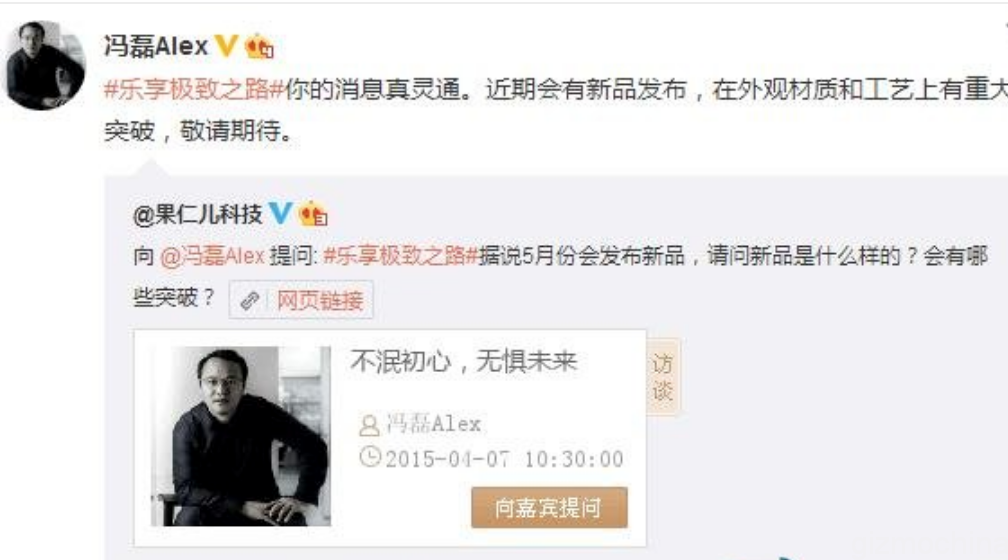Open the #乐享极致之路# hashtag in main post
This screenshot has width=1008, height=560.
coord(194,89)
